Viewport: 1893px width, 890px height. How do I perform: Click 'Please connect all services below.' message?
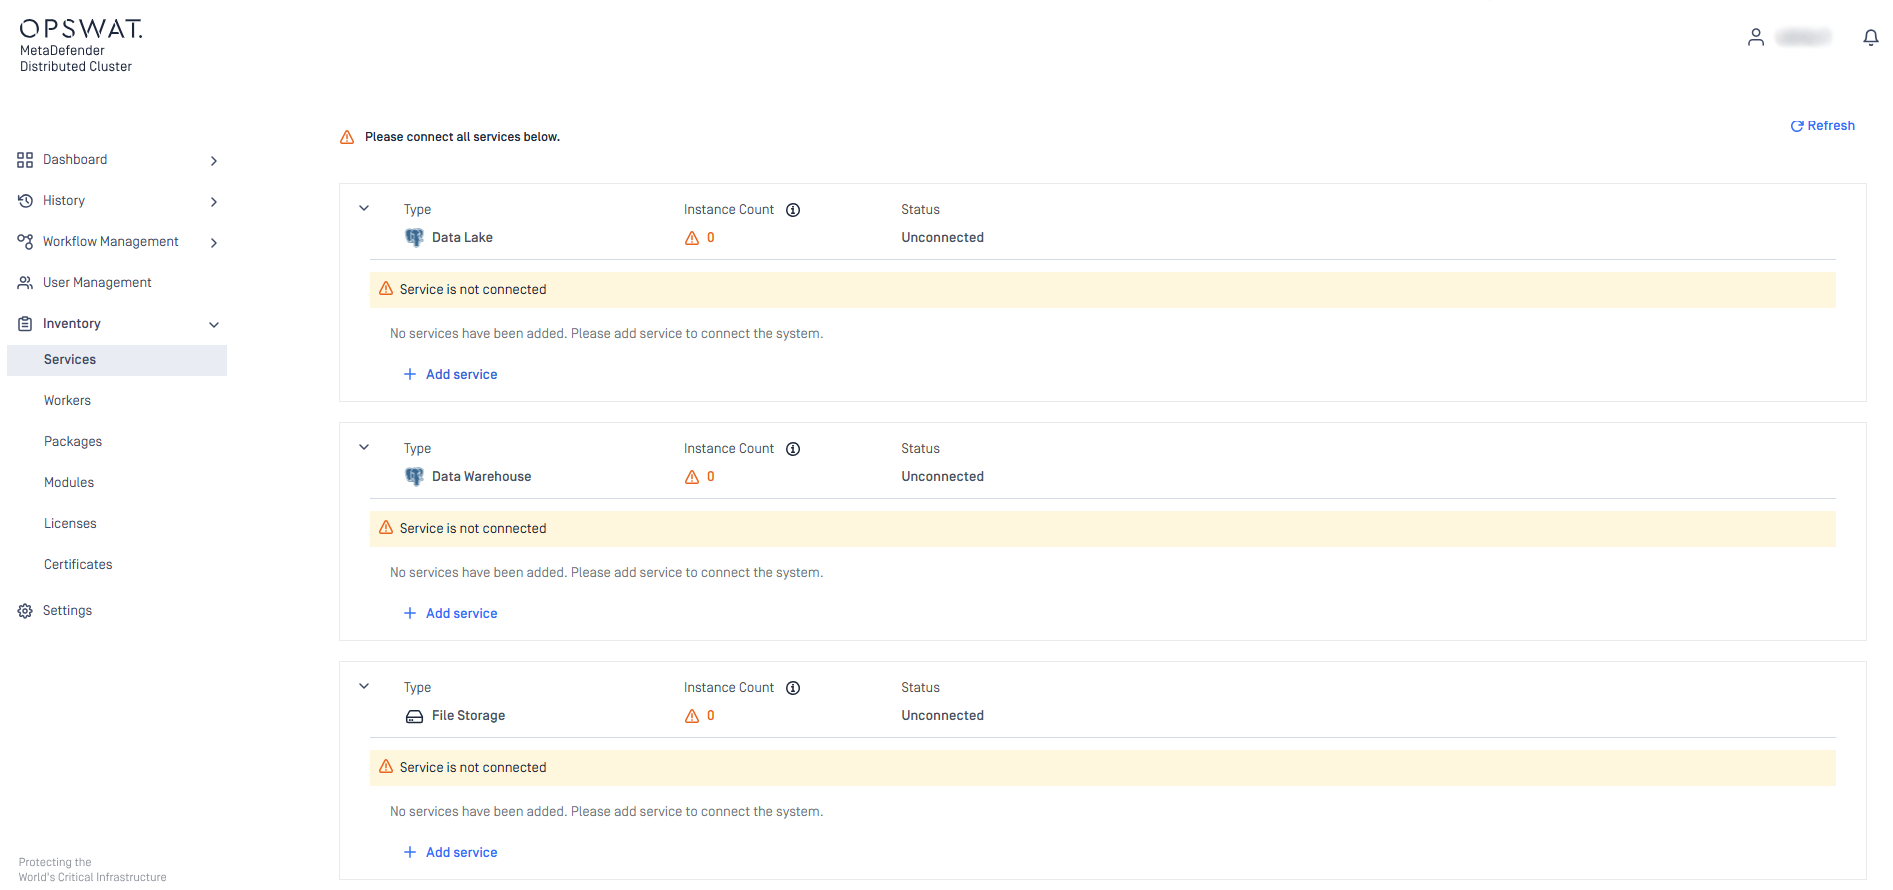pos(462,137)
